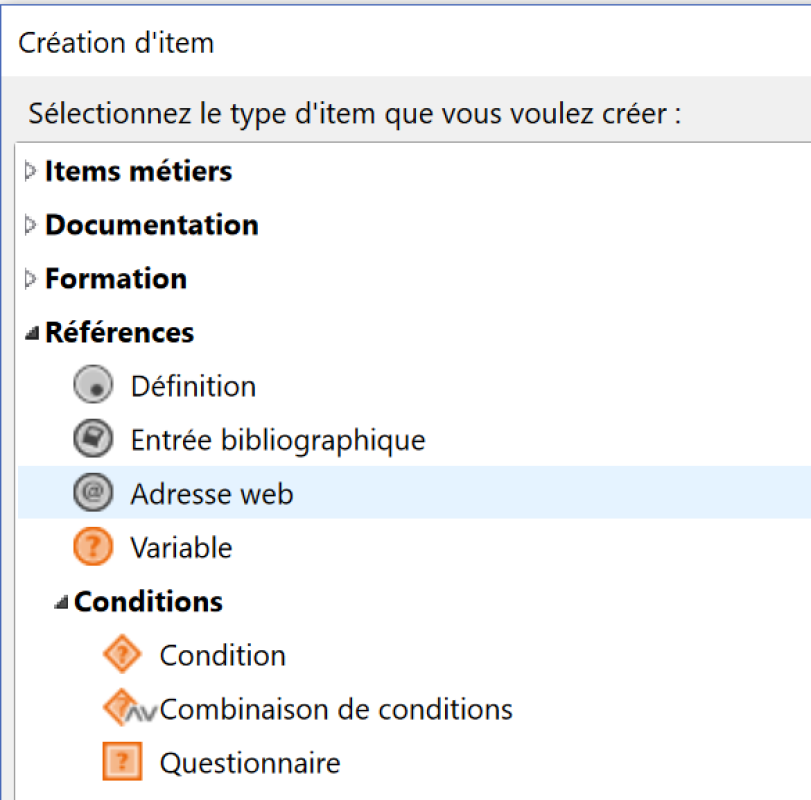Select the Entrée bibliographique label
Image resolution: width=811 pixels, height=800 pixels.
(277, 440)
